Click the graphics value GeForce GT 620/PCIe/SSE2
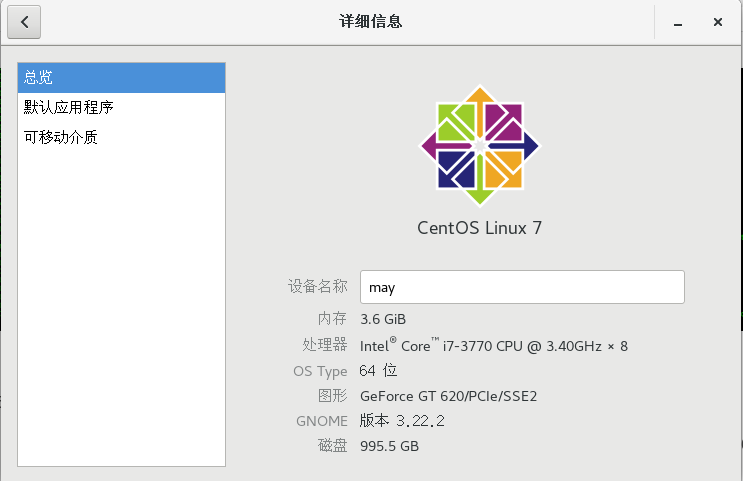The width and height of the screenshot is (743, 481). pyautogui.click(x=448, y=396)
